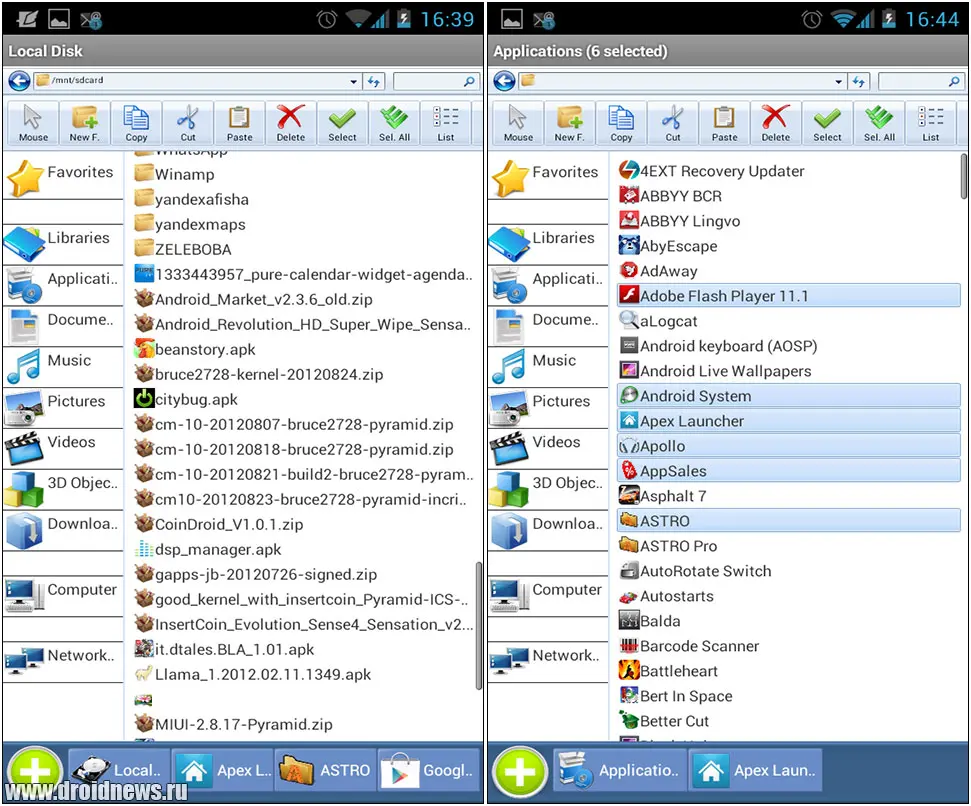The image size is (971, 806).
Task: Expand the path dropdown in the Applications window
Action: point(838,81)
